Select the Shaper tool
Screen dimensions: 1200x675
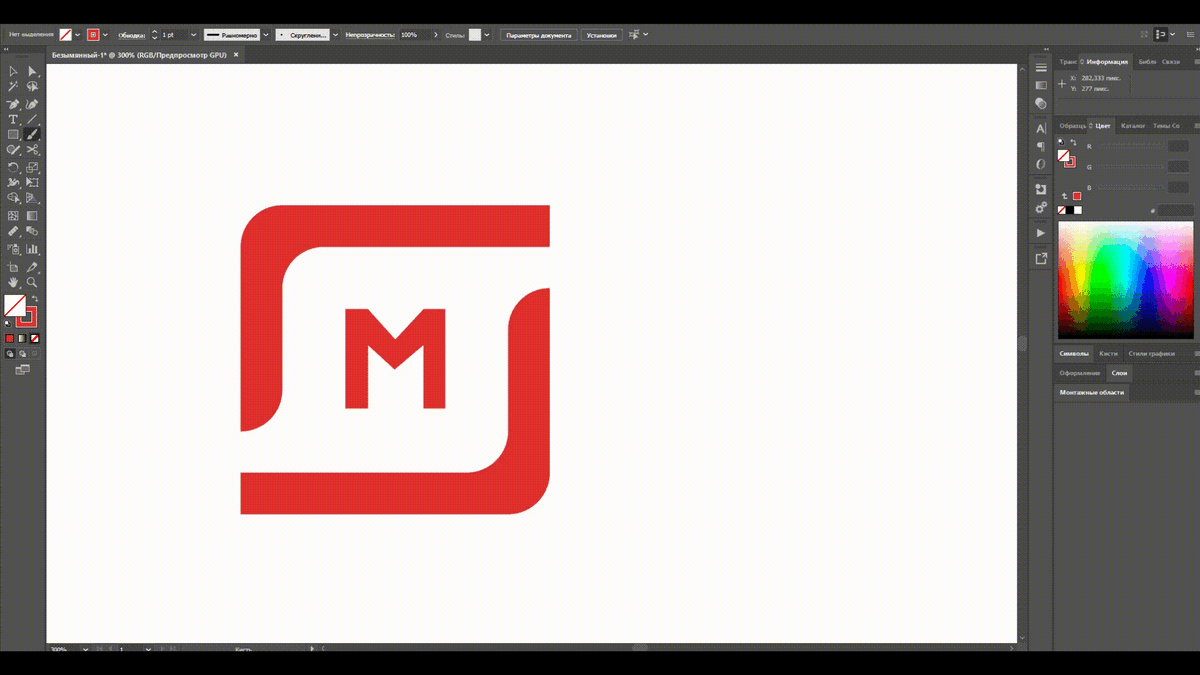(x=13, y=150)
